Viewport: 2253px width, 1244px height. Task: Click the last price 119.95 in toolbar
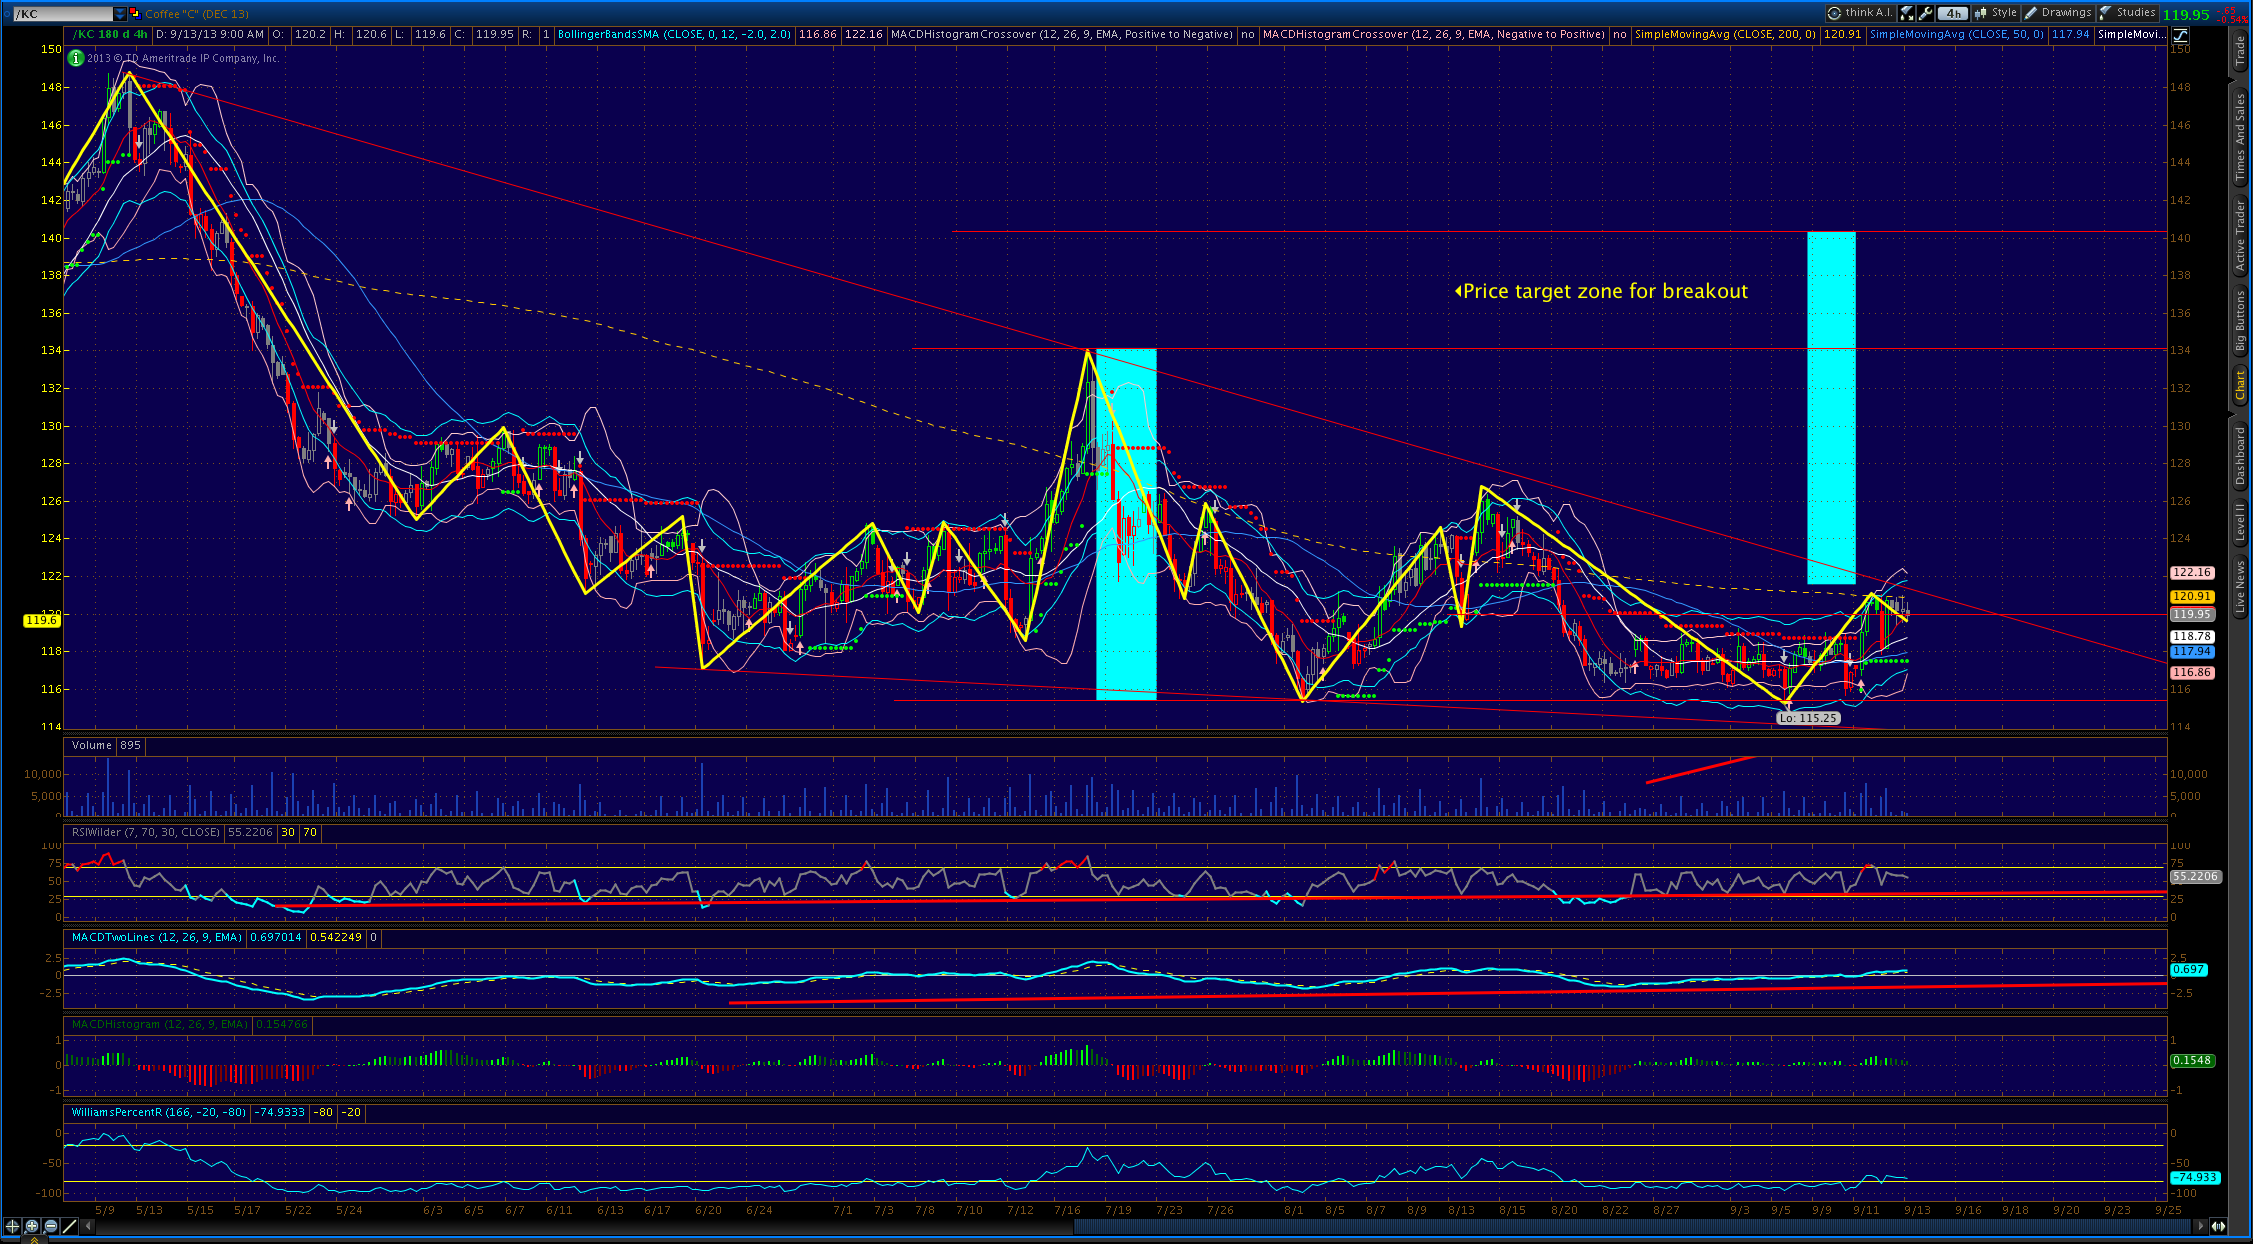pos(2185,14)
